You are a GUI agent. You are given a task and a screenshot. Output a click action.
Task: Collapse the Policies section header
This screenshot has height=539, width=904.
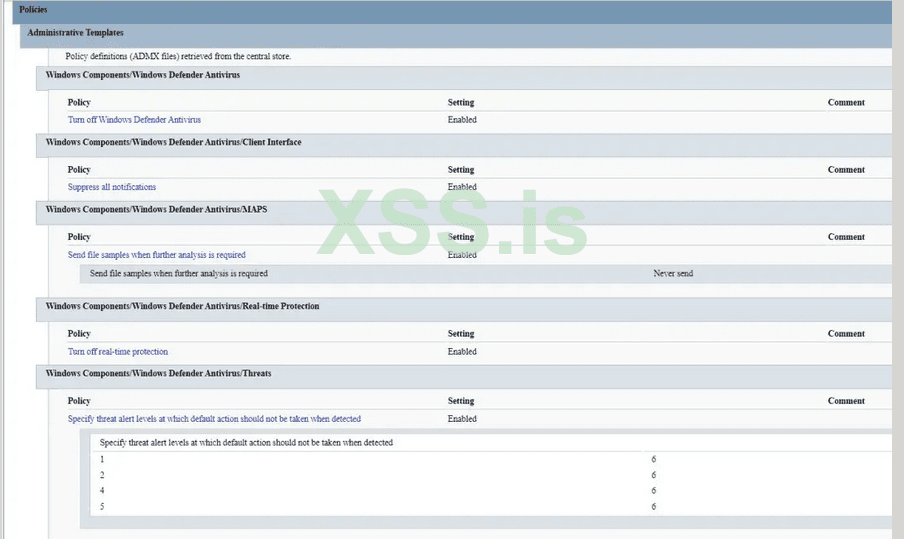tap(452, 12)
